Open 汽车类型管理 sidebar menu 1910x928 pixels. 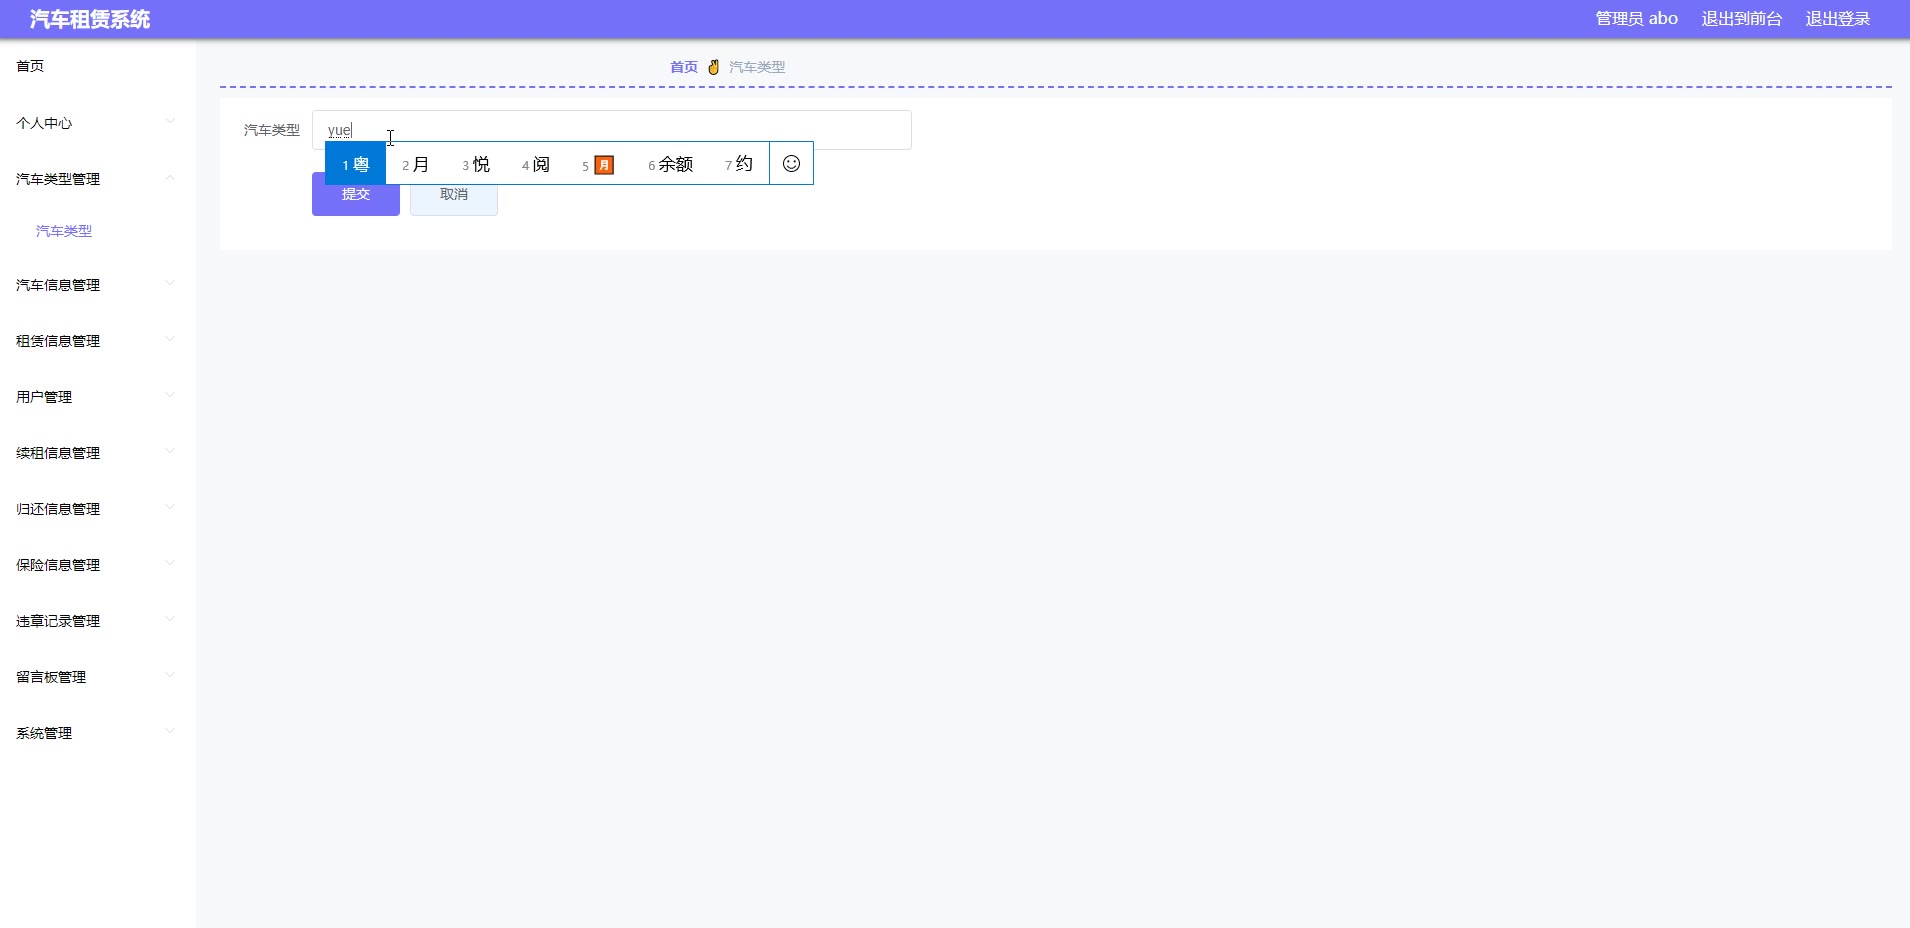pyautogui.click(x=98, y=179)
